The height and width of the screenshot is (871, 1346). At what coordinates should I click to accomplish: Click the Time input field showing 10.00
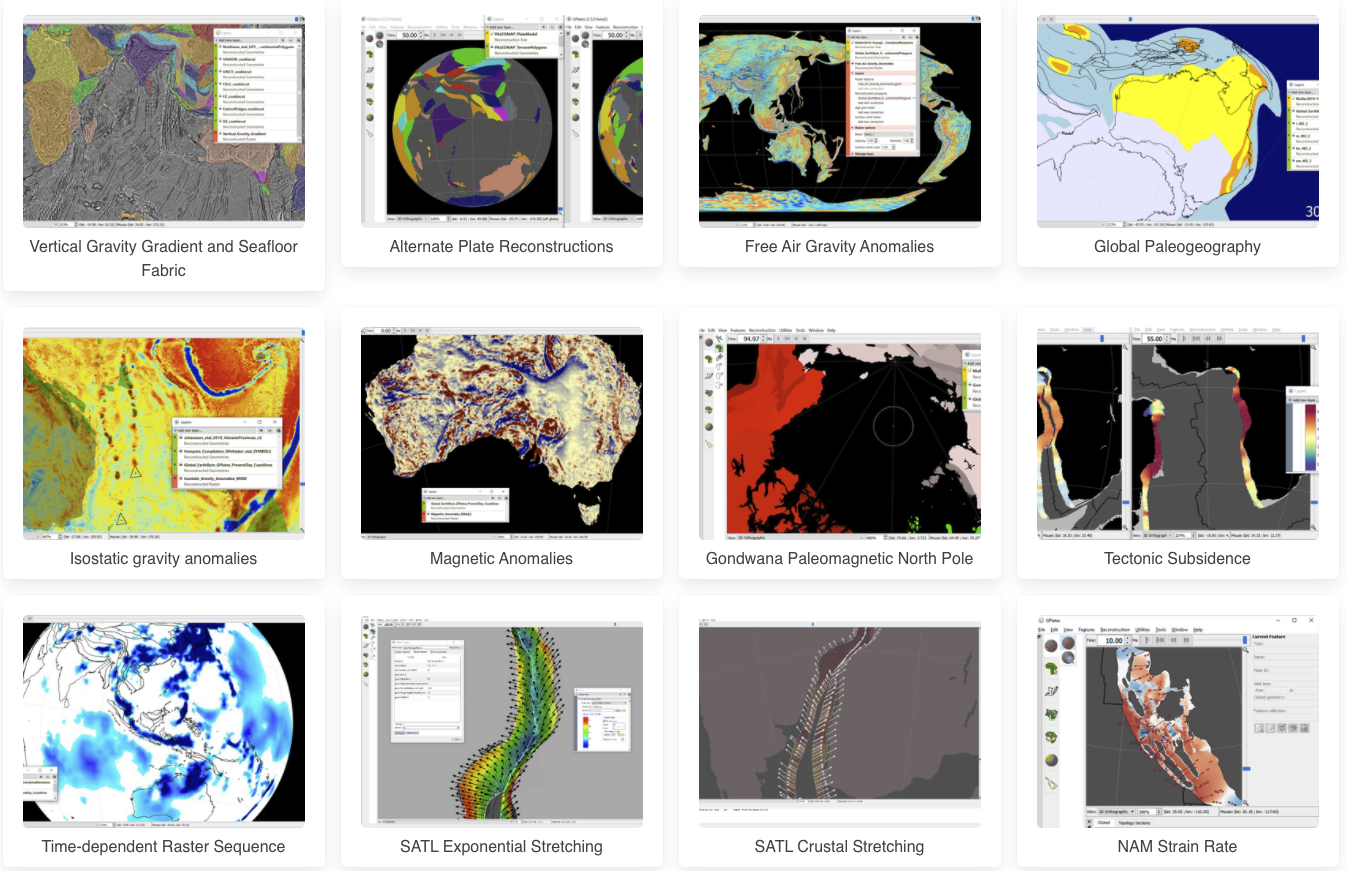tap(1111, 640)
